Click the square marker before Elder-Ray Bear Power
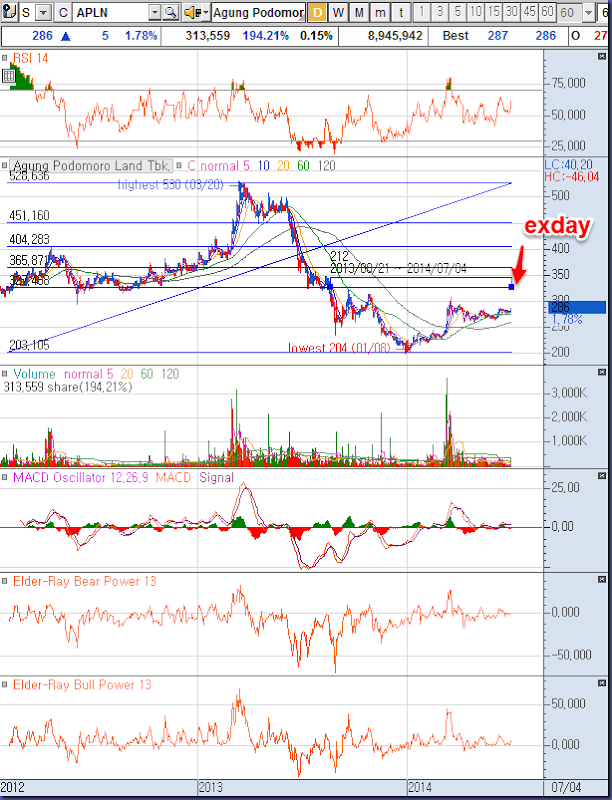 tap(5, 581)
